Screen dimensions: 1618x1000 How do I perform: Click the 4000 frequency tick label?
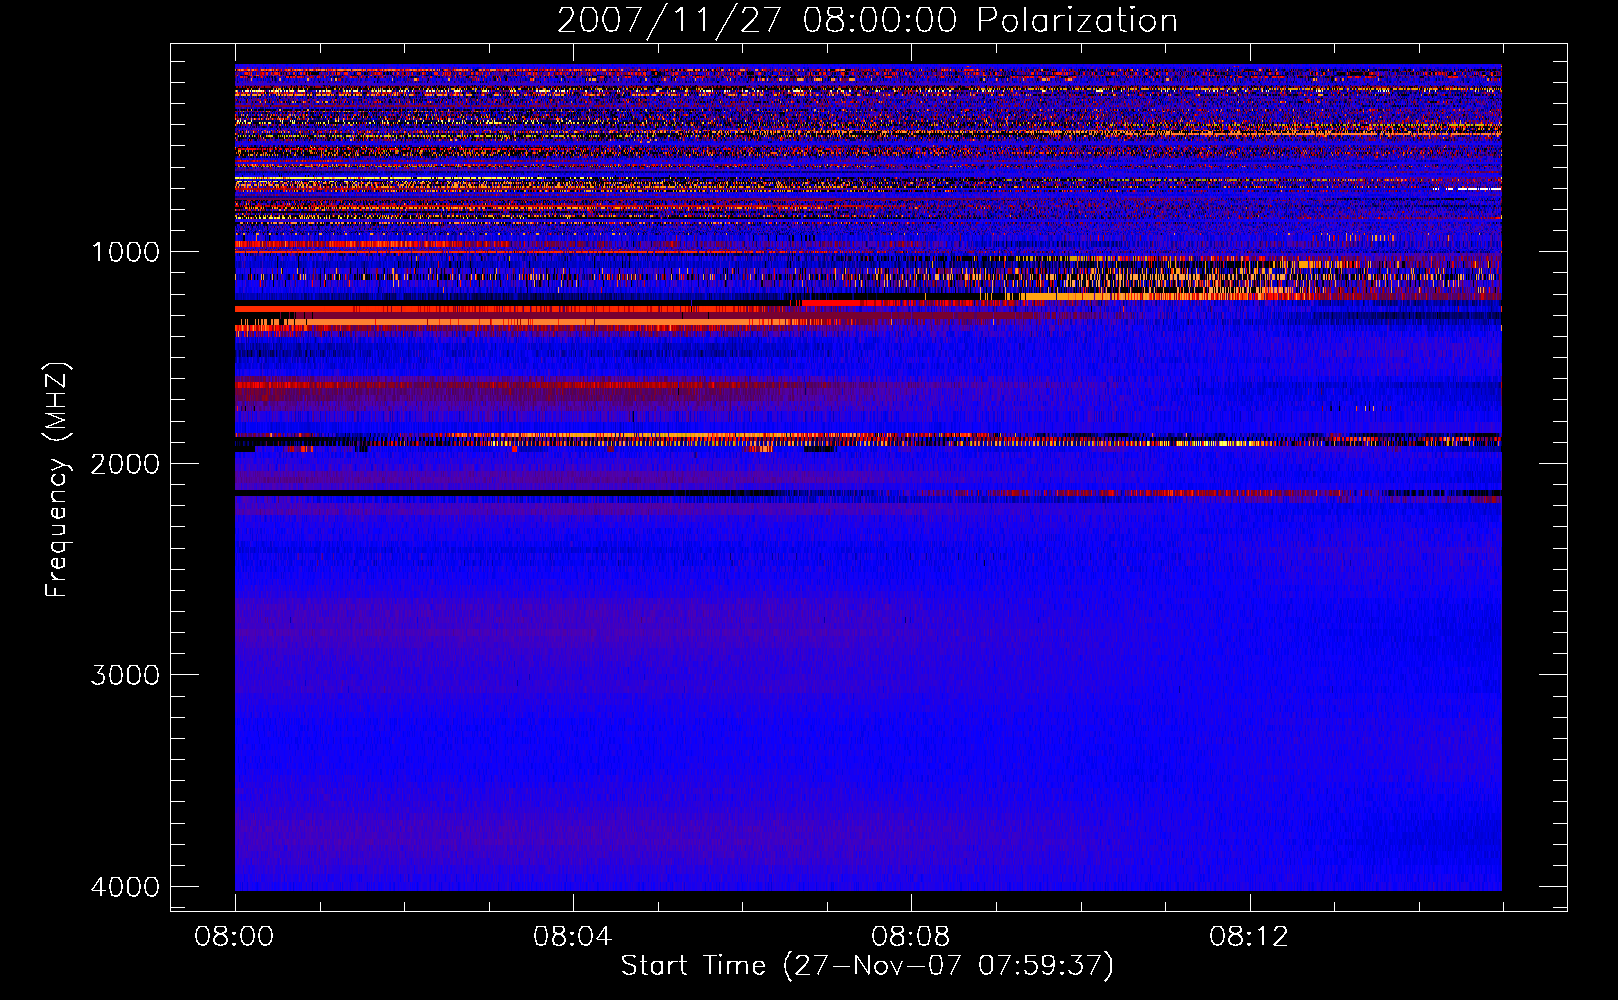126,887
